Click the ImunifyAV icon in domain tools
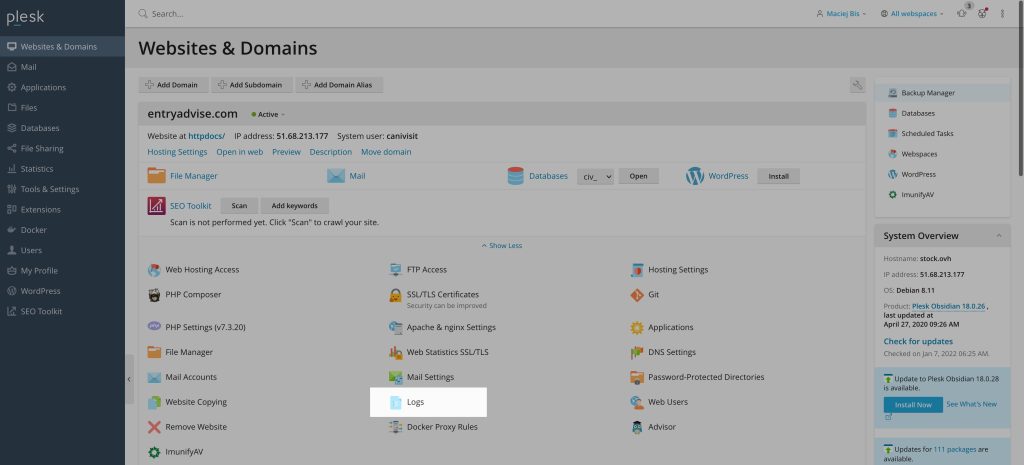The image size is (1024, 465). pyautogui.click(x=154, y=452)
